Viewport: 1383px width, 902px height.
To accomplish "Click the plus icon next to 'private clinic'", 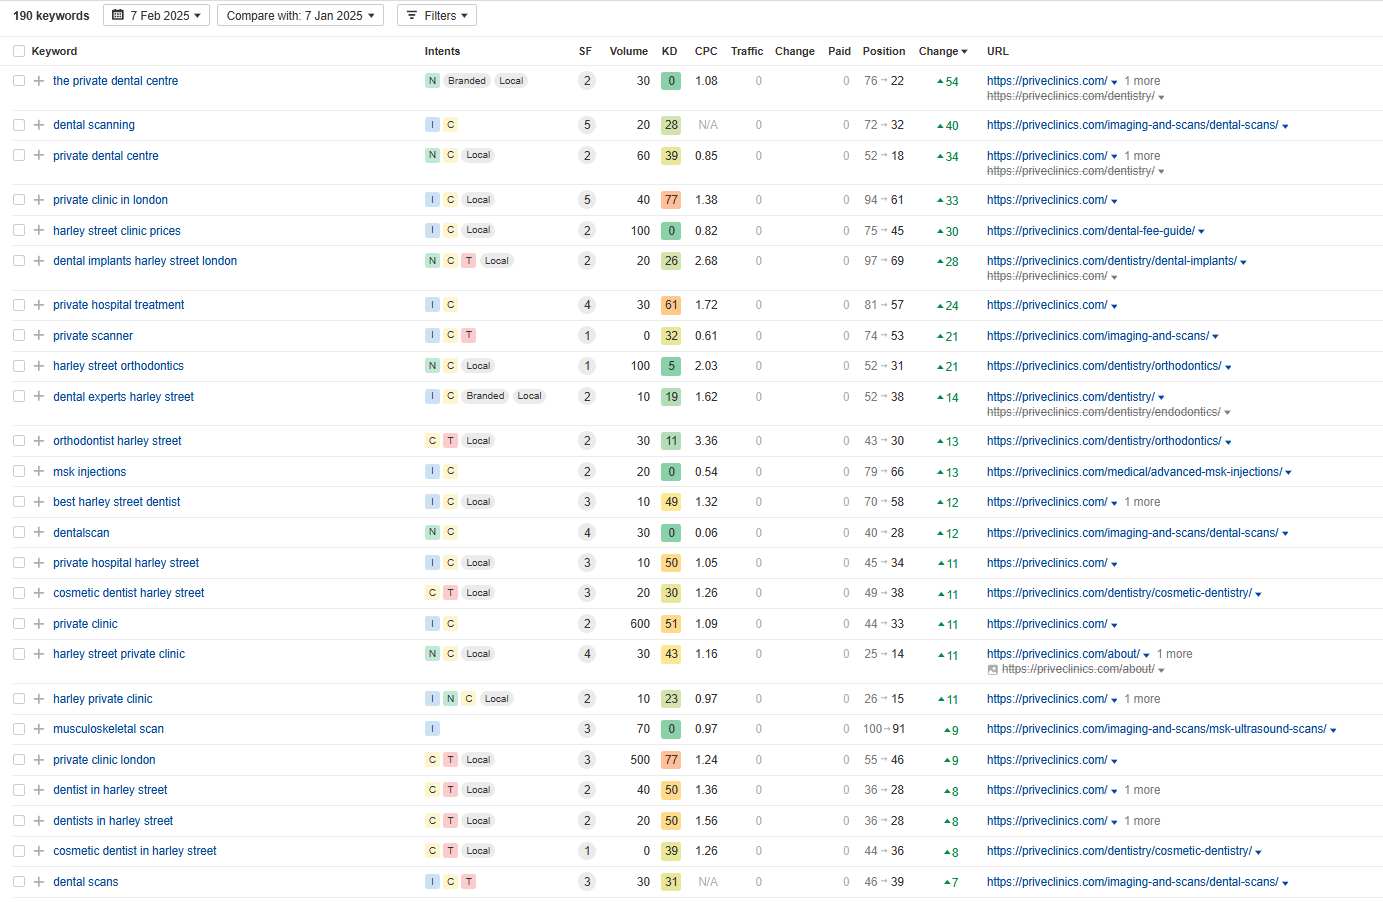I will [x=38, y=624].
